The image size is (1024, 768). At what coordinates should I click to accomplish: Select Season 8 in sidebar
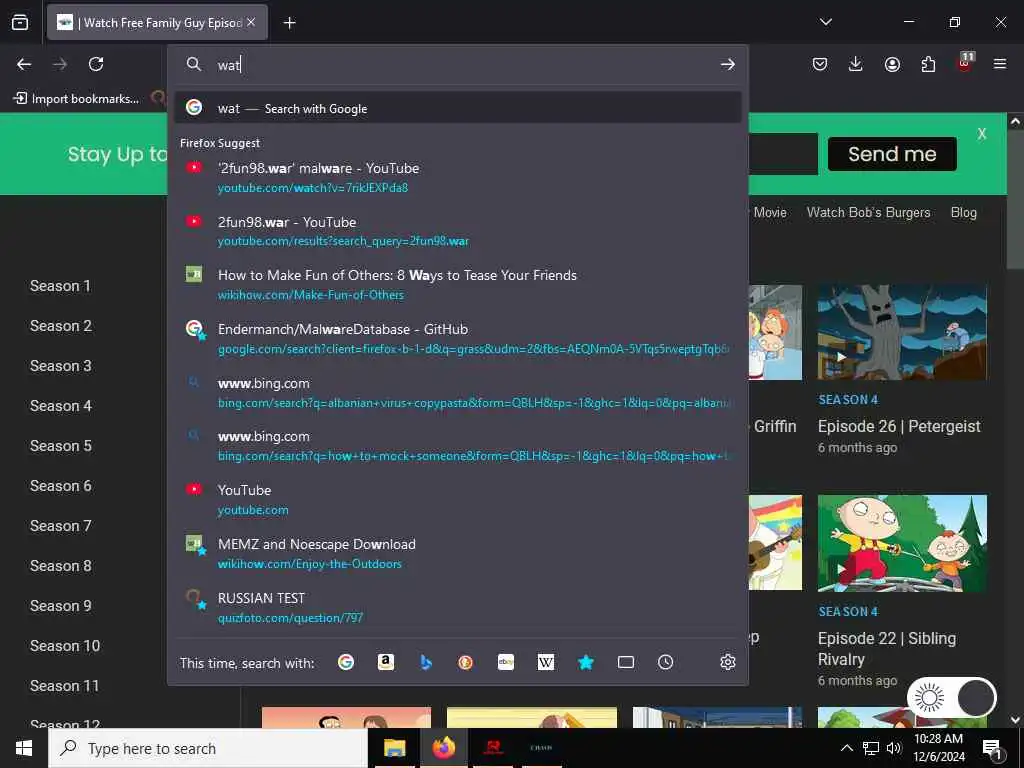point(61,566)
